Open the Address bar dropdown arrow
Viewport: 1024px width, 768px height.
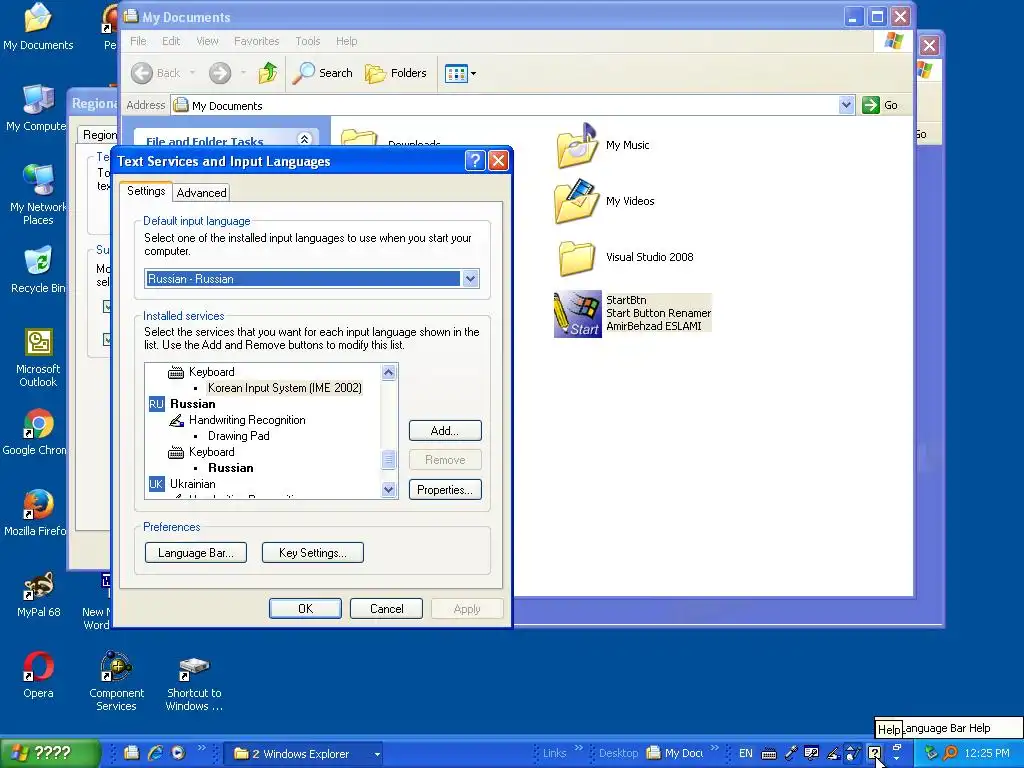tap(846, 105)
